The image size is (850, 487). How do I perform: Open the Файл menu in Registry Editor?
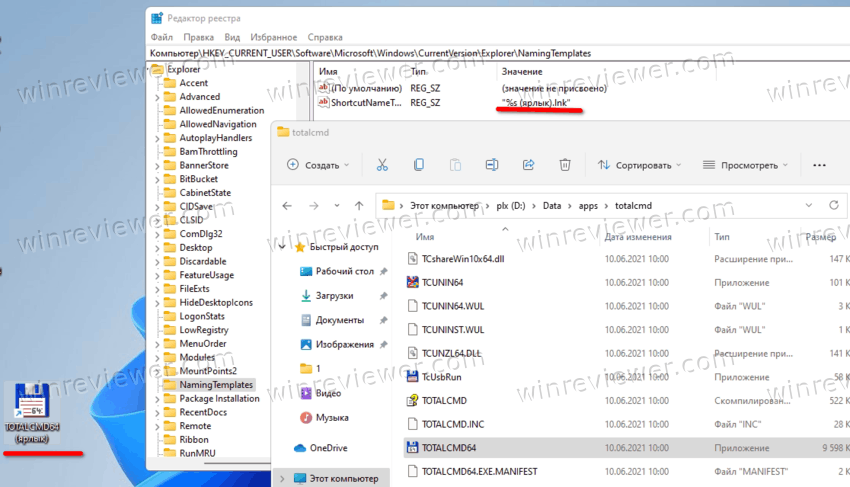(x=161, y=37)
